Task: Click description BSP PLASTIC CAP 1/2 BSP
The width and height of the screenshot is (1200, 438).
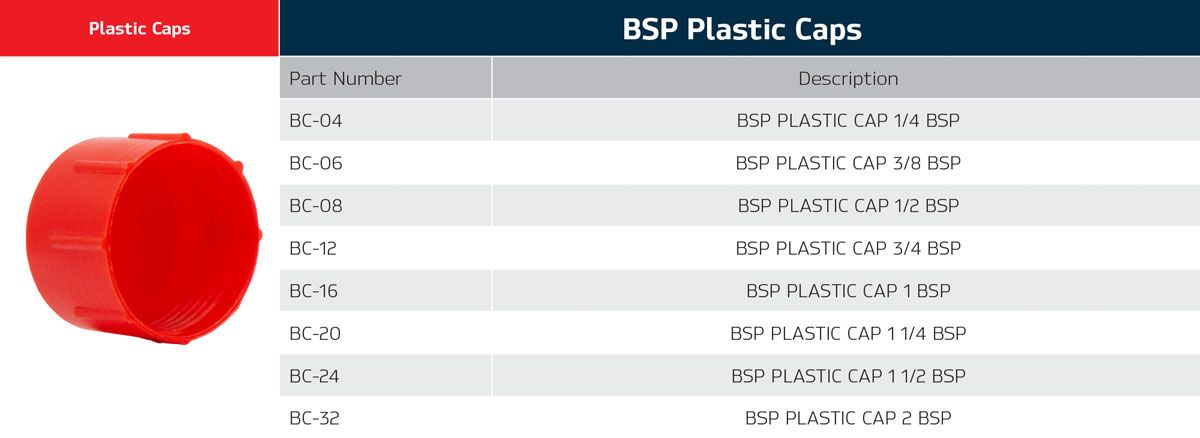Action: (848, 206)
